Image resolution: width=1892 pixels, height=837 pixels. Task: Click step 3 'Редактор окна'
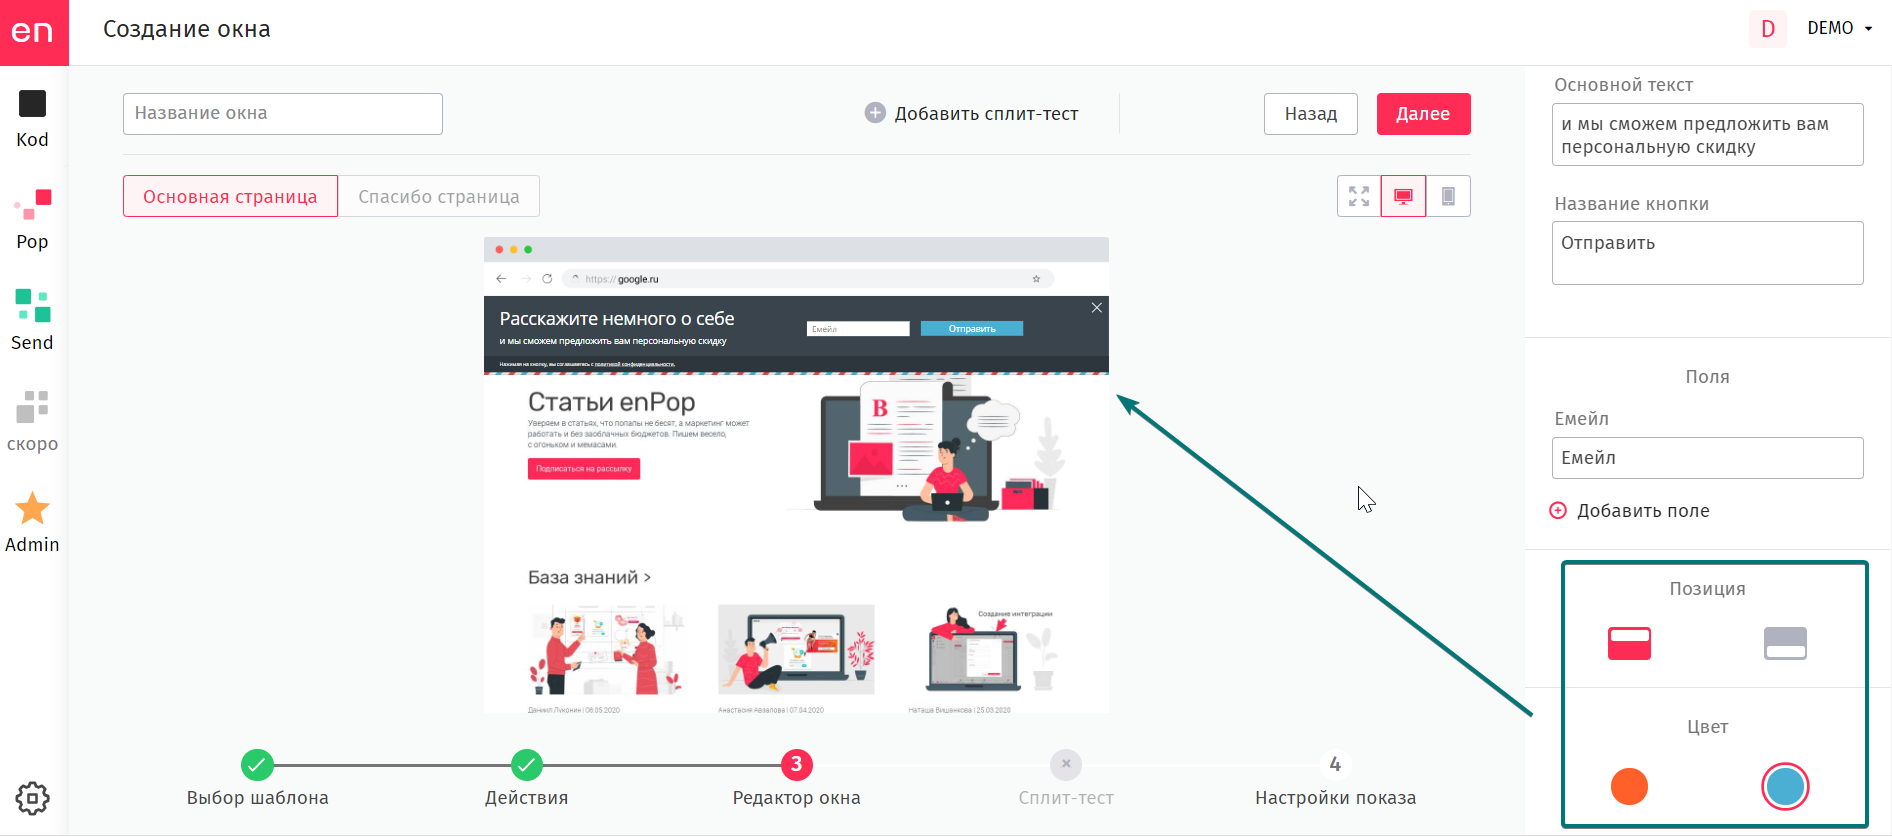point(796,765)
